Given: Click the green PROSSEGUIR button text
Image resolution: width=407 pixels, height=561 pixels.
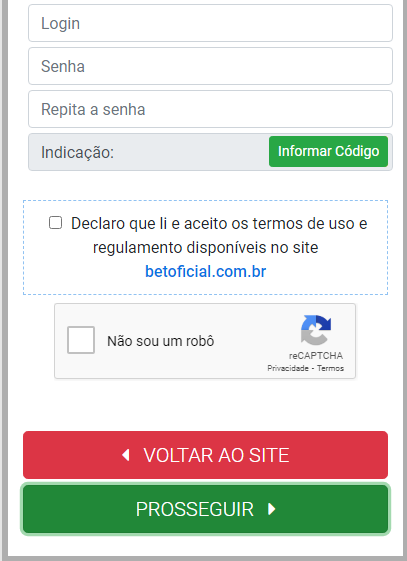Looking at the screenshot, I should click(195, 509).
